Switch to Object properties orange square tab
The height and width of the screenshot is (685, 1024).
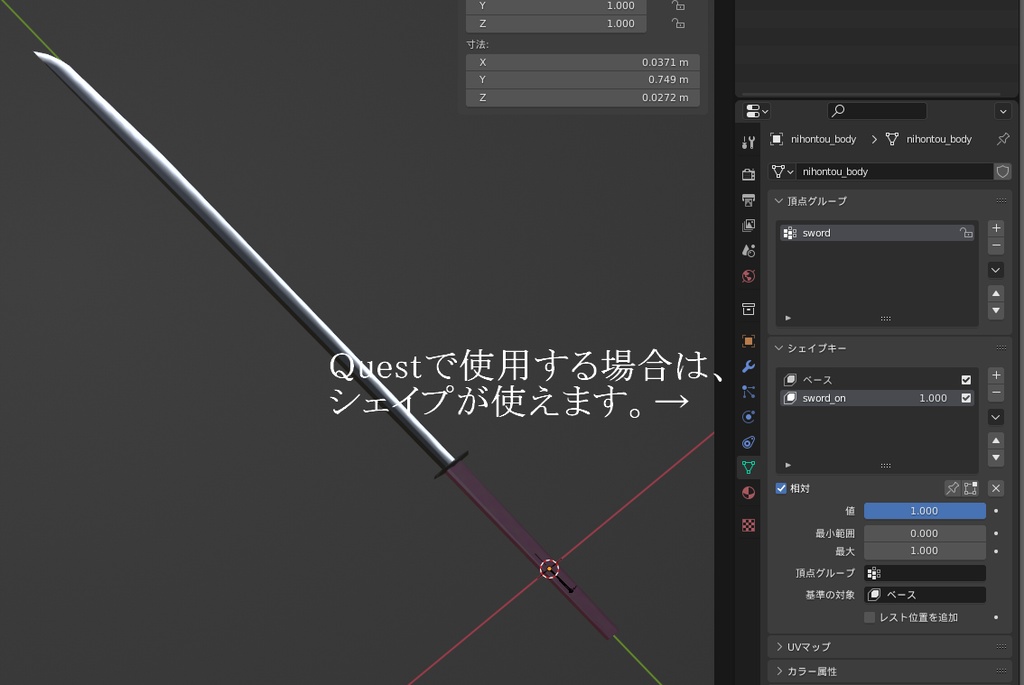[x=747, y=339]
